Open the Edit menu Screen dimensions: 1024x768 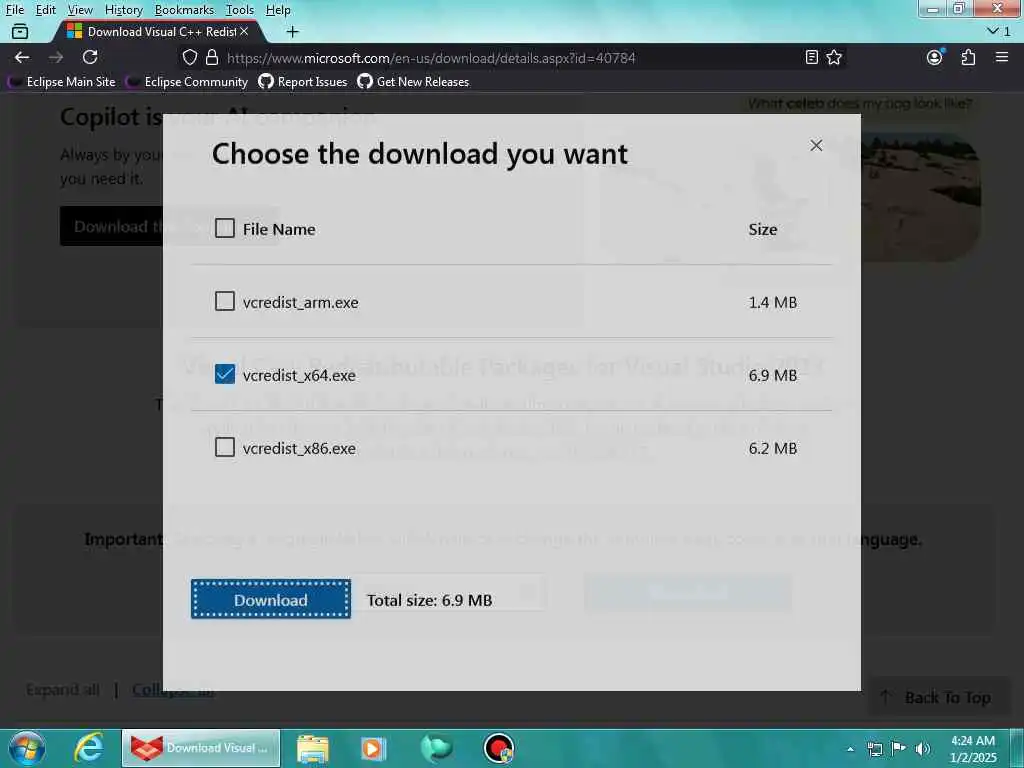[45, 10]
